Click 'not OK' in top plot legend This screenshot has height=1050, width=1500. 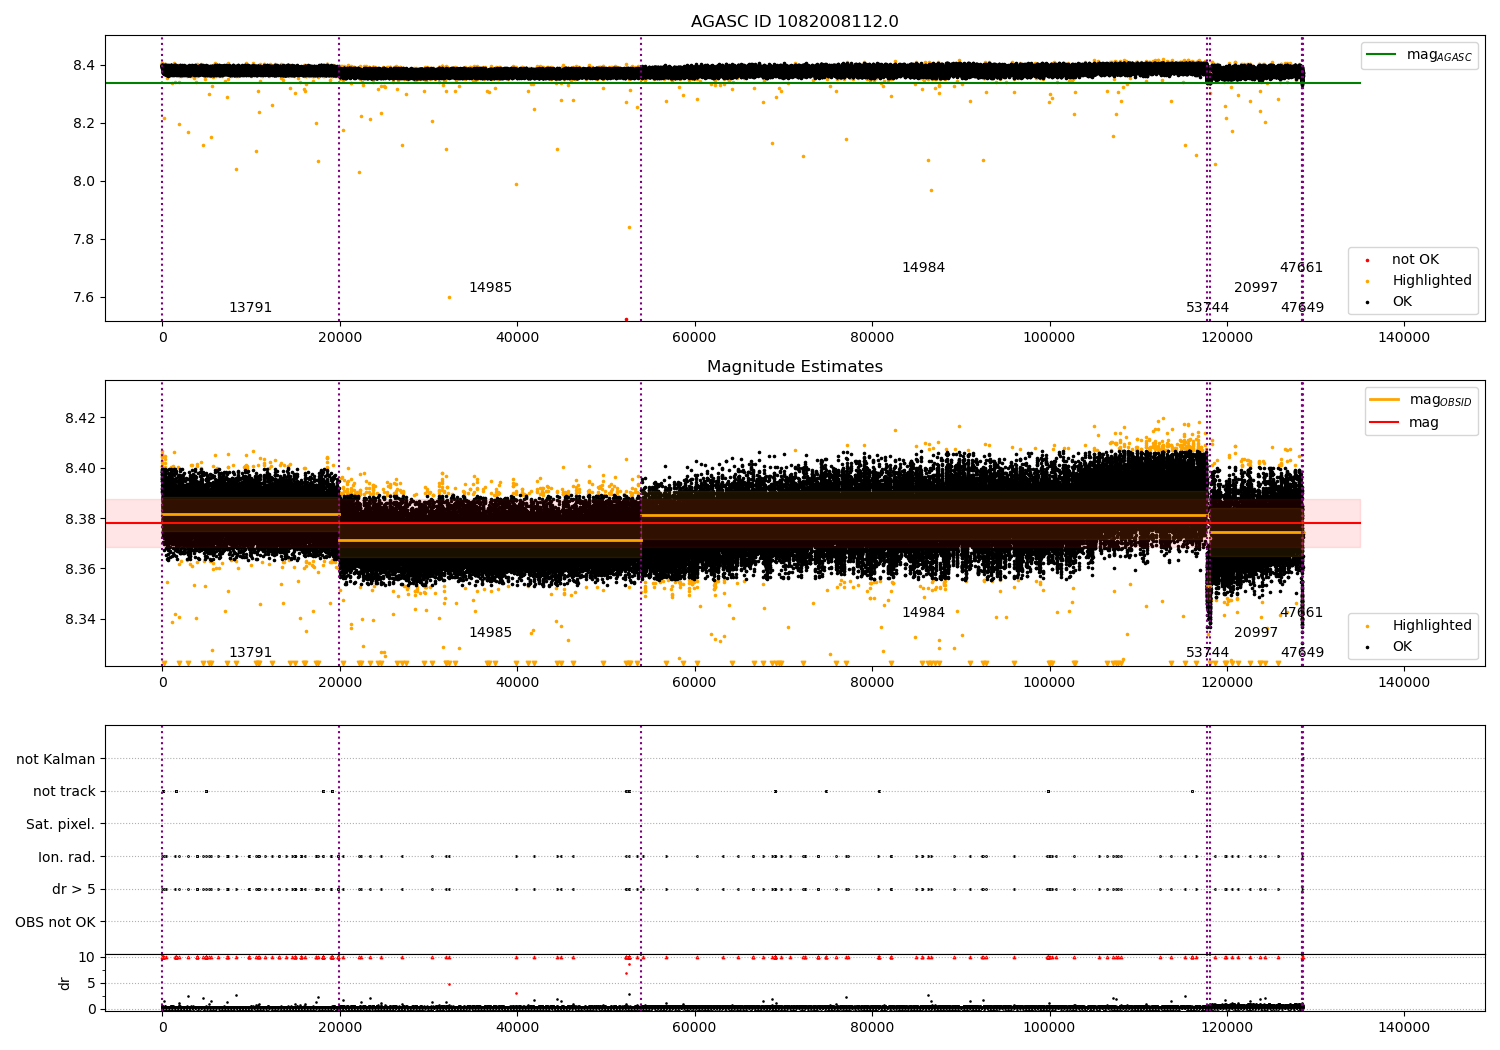point(1413,259)
